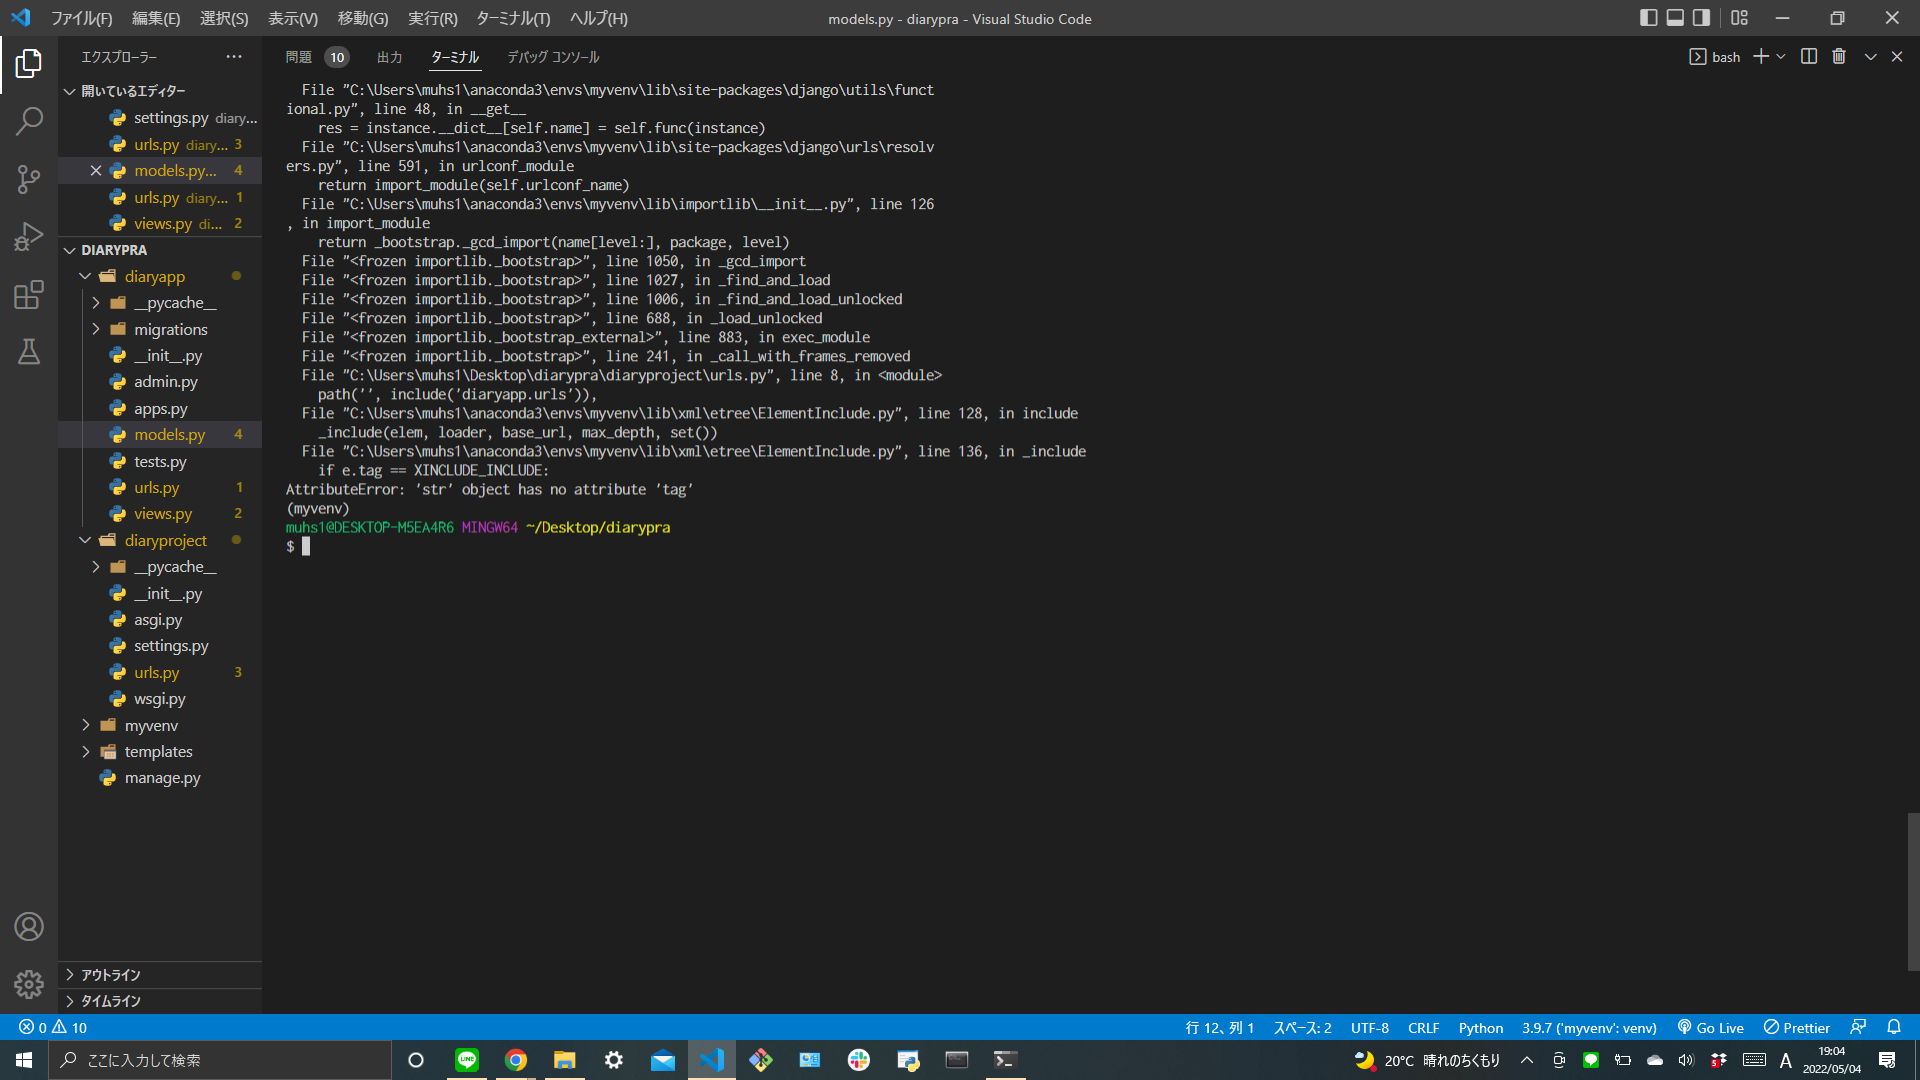Open the 表示(V) menu
The height and width of the screenshot is (1080, 1920).
(x=293, y=18)
